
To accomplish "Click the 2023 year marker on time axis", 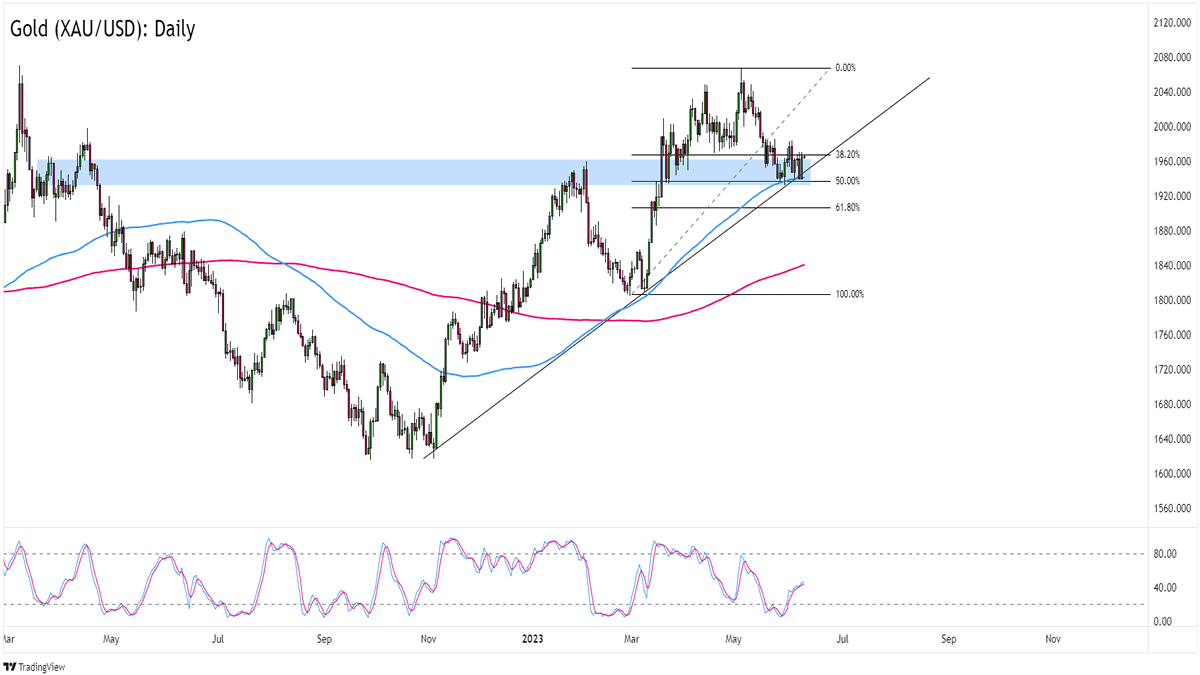I will tap(533, 637).
